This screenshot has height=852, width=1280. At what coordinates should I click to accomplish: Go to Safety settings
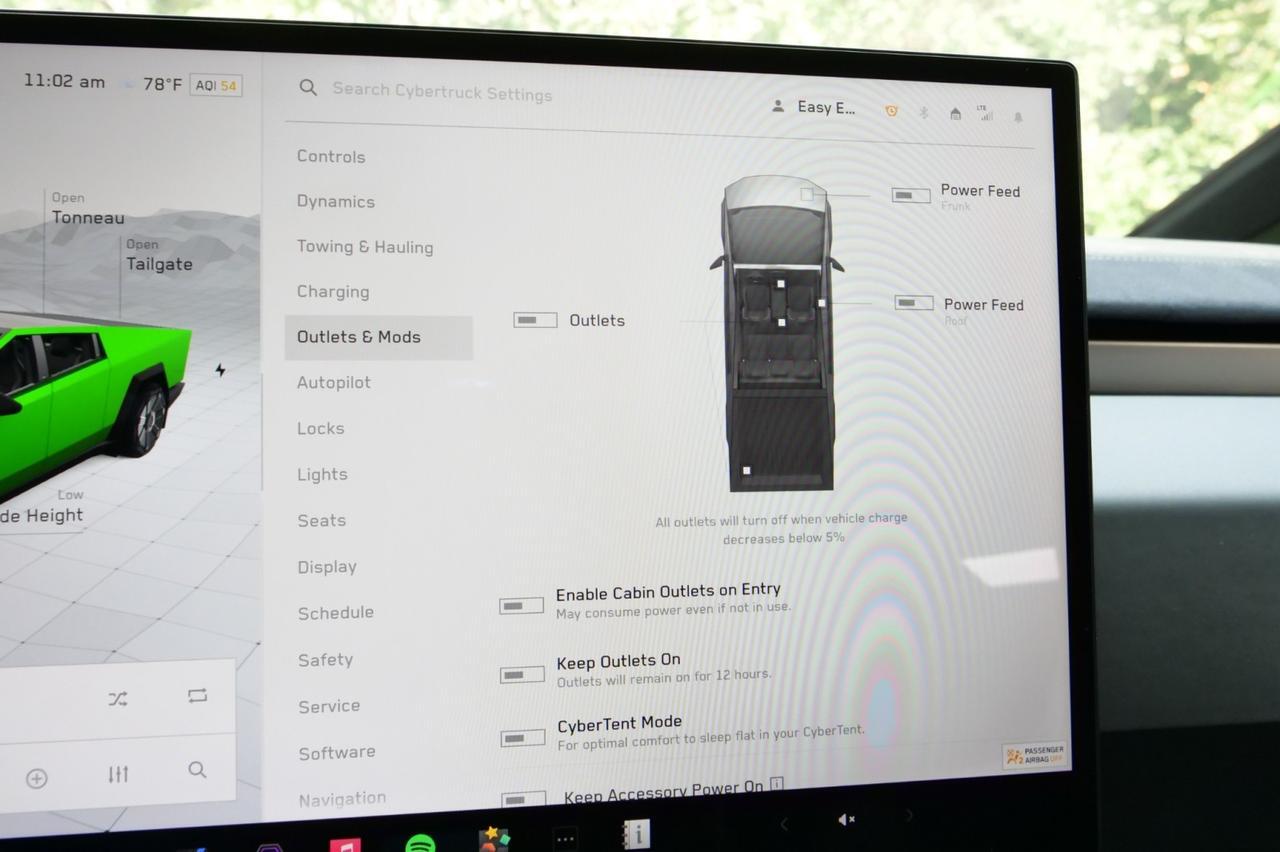point(326,660)
